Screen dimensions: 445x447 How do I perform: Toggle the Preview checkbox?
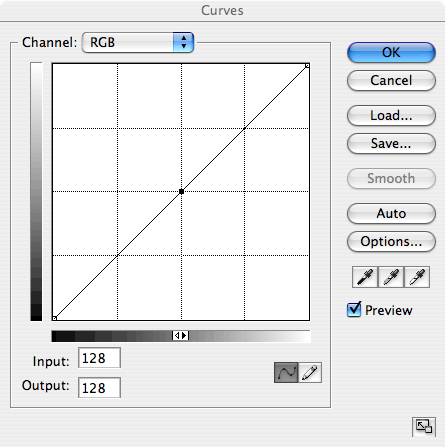click(x=354, y=310)
